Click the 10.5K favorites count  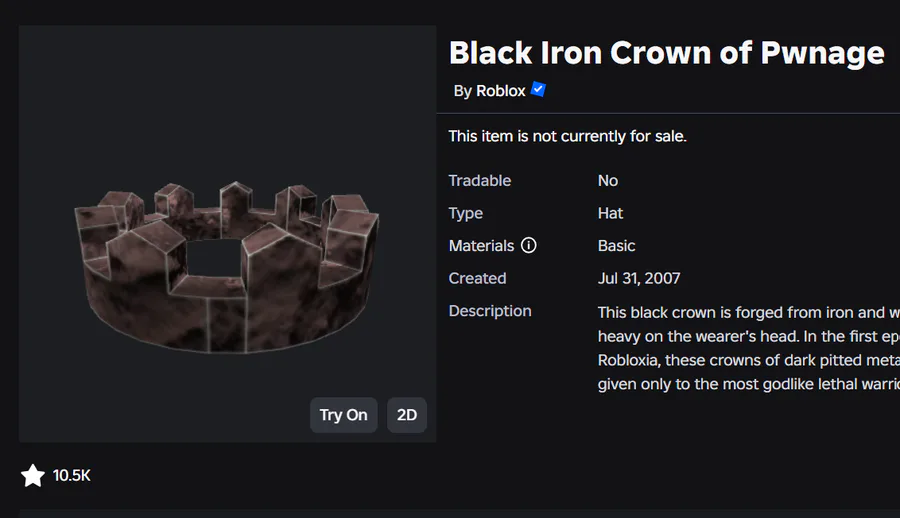pos(72,476)
